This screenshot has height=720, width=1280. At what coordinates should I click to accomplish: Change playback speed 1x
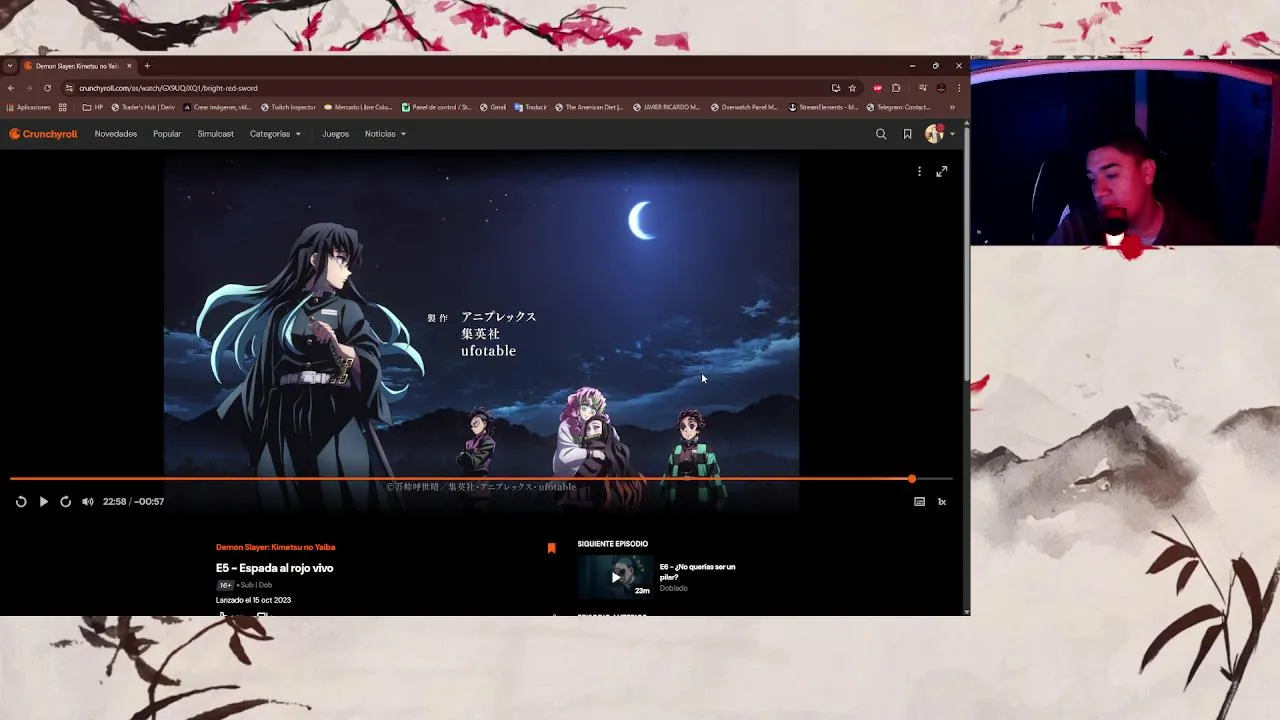click(941, 502)
